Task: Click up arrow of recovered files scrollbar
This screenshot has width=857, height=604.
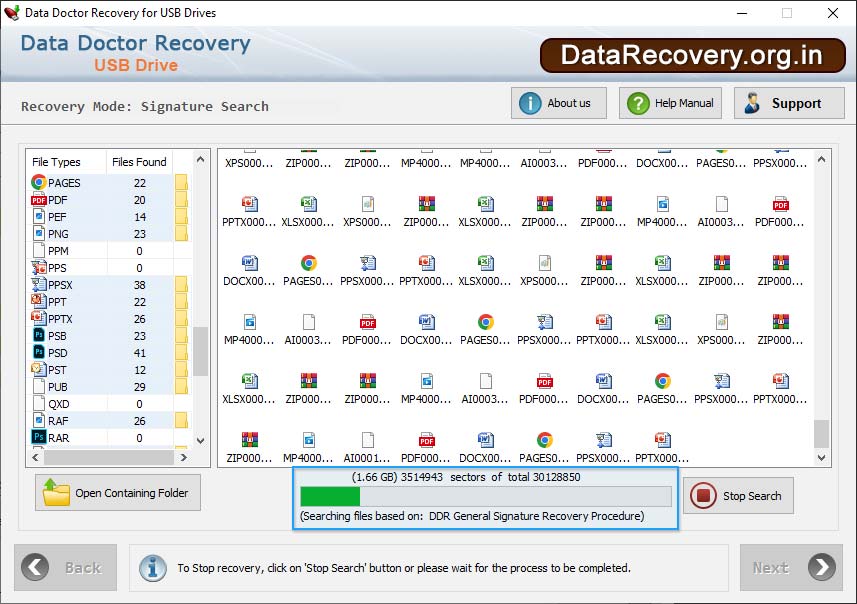Action: tap(821, 160)
